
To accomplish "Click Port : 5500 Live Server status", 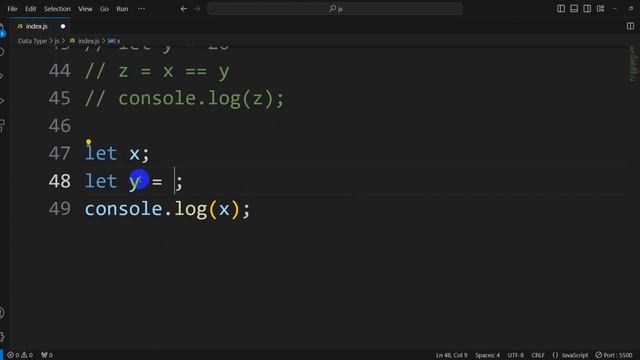I will (x=613, y=355).
